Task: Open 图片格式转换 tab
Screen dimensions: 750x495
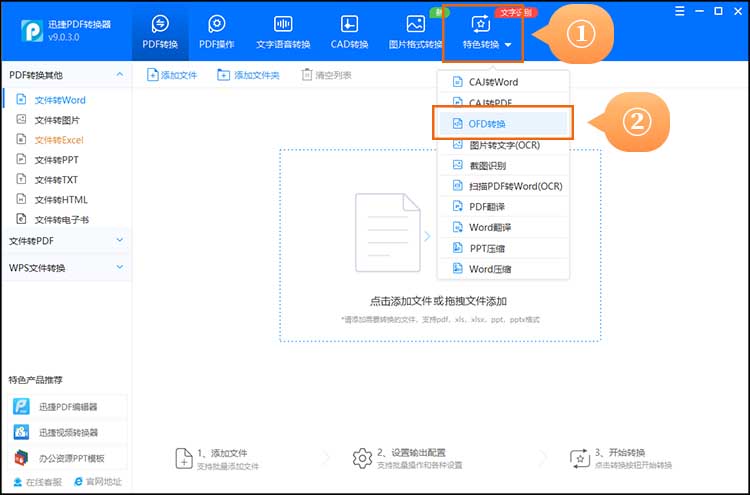Action: 415,32
